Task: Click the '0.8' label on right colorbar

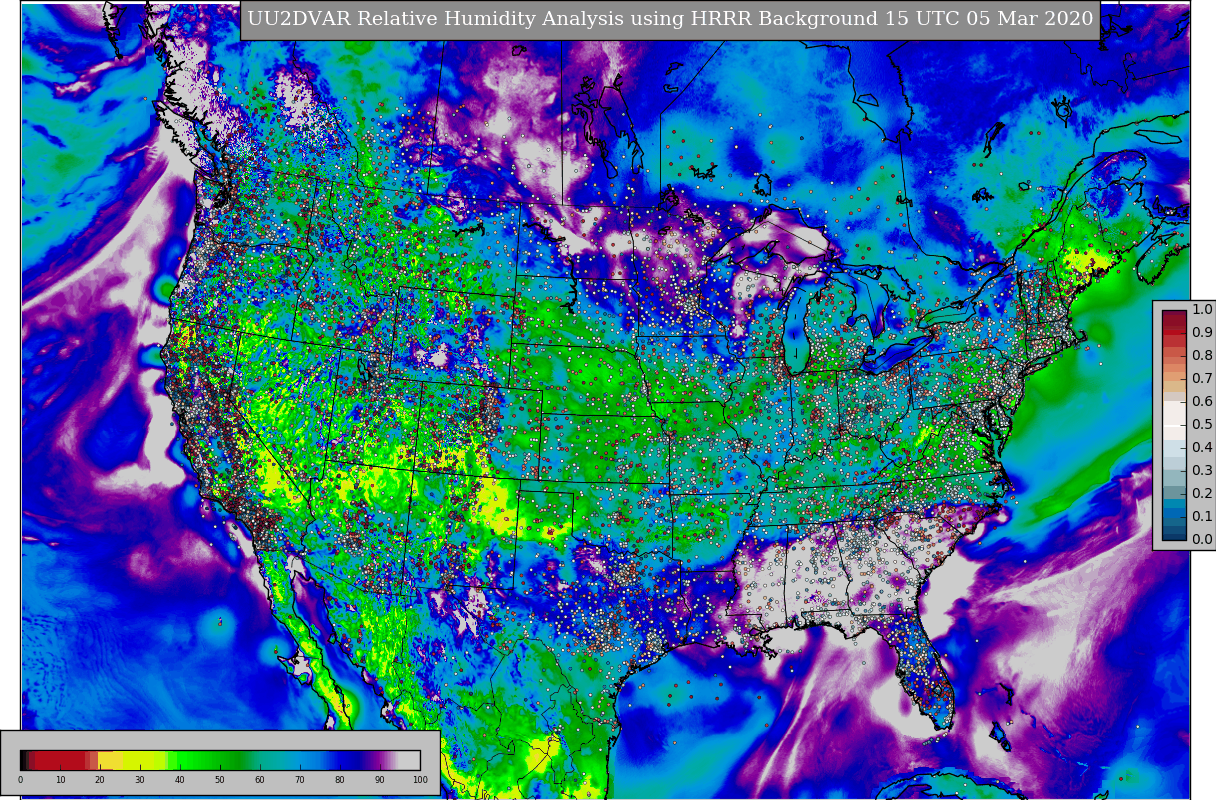Action: tap(1202, 355)
